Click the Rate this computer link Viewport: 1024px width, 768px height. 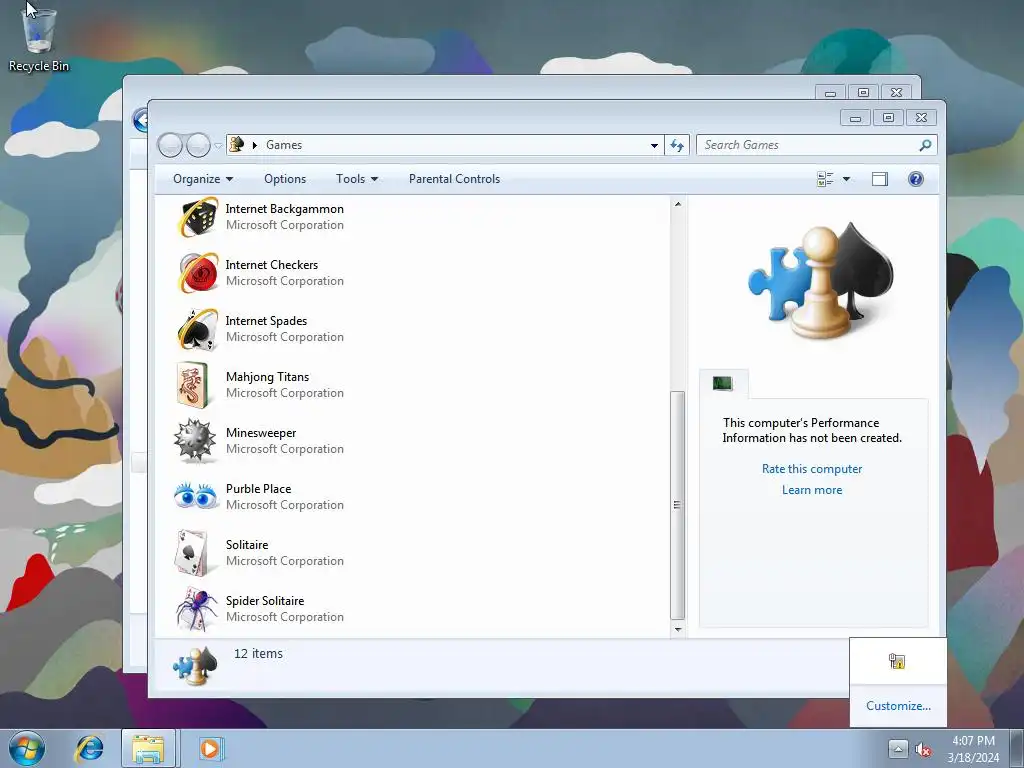pyautogui.click(x=812, y=469)
